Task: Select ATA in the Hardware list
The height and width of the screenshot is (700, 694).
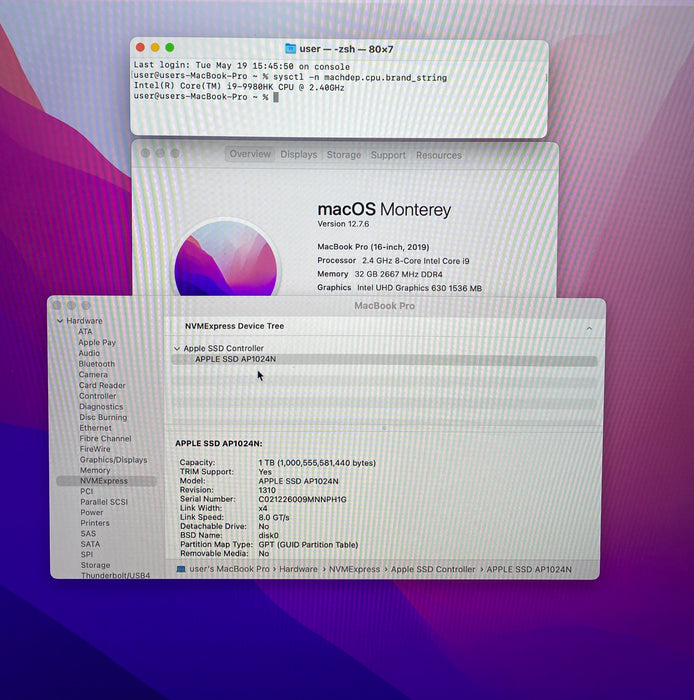Action: pos(85,332)
